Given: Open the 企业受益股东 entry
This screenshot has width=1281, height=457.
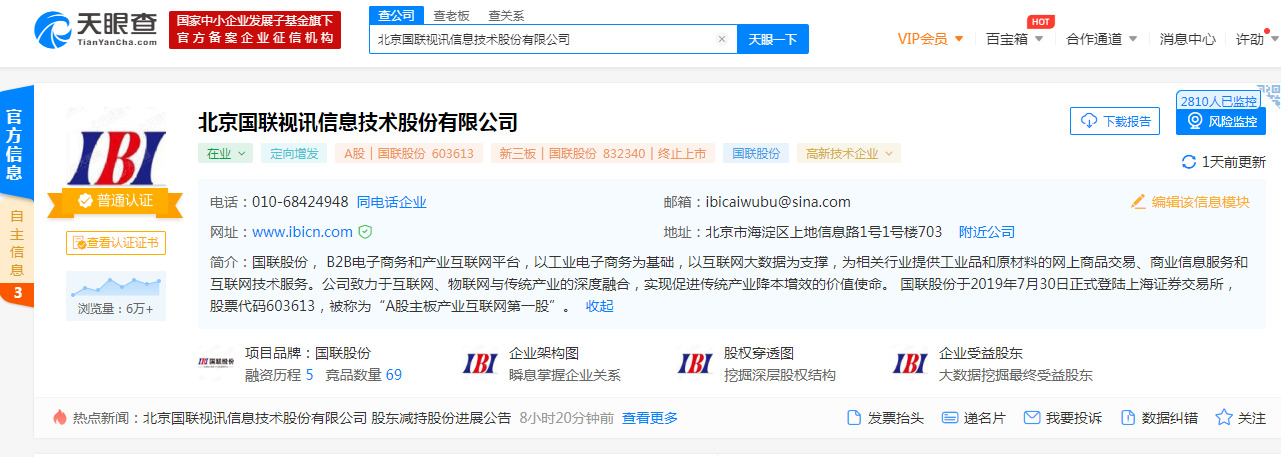Looking at the screenshot, I should coord(992,364).
